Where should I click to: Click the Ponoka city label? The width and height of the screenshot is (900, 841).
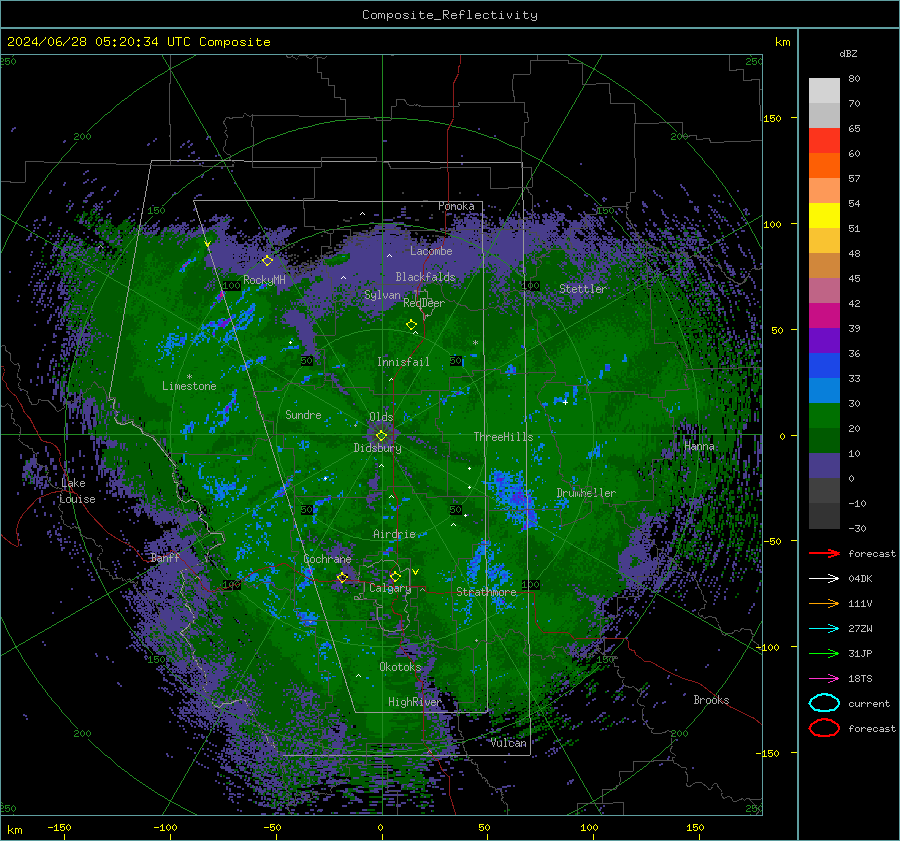pyautogui.click(x=456, y=206)
